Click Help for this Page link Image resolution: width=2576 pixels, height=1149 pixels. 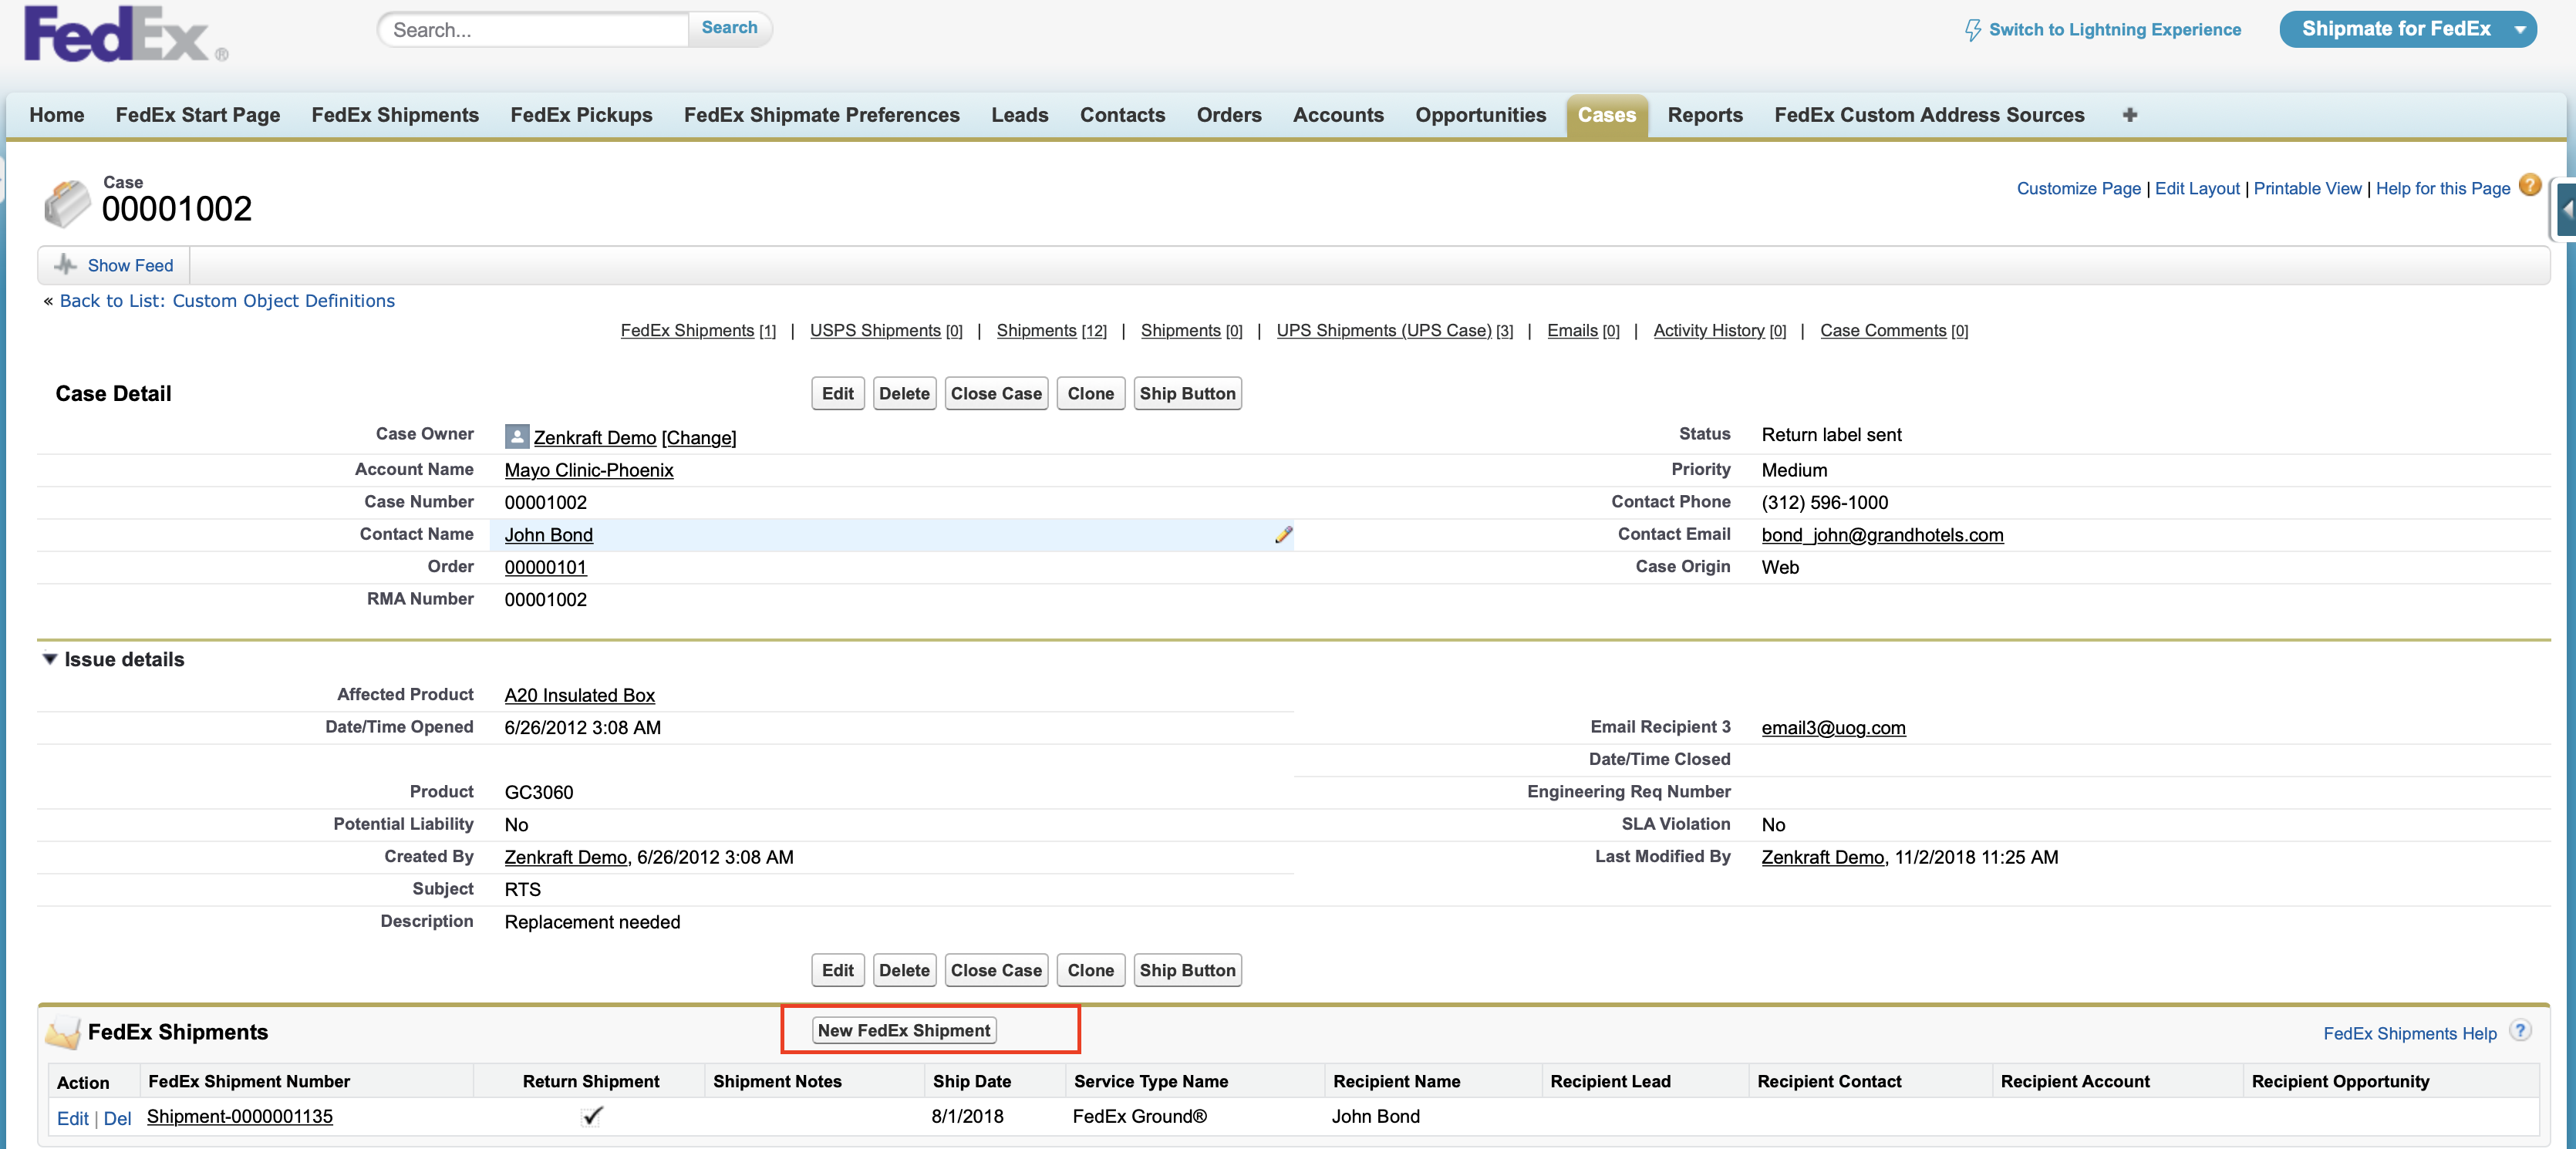coord(2442,188)
